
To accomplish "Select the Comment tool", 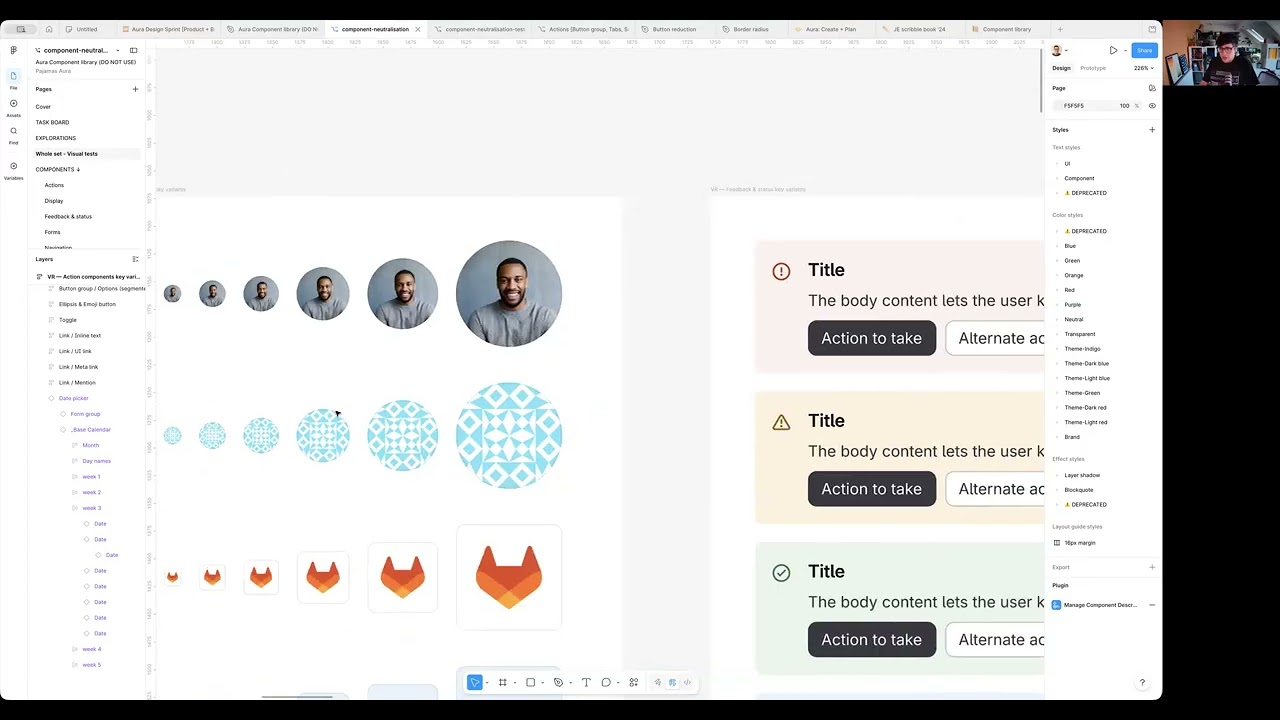I will click(x=606, y=682).
